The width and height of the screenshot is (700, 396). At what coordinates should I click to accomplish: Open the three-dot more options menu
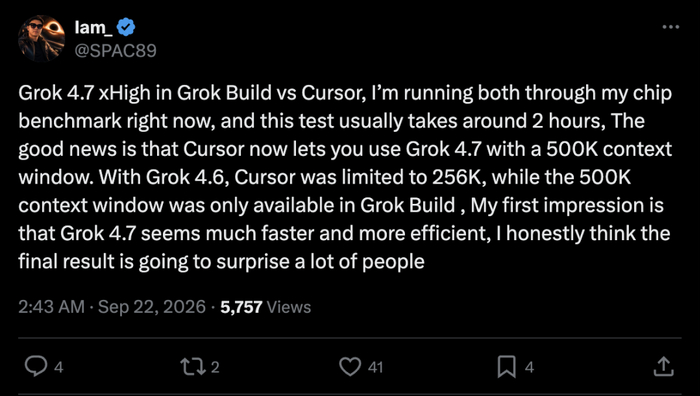pyautogui.click(x=671, y=27)
